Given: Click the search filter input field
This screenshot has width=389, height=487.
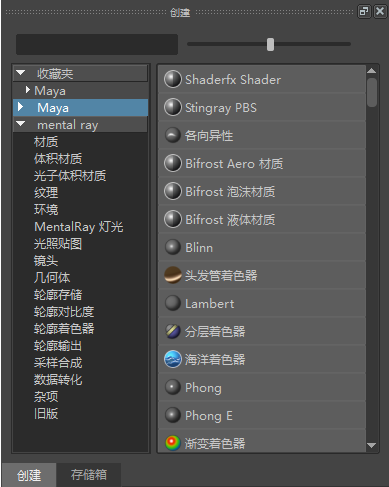Looking at the screenshot, I should pyautogui.click(x=97, y=44).
